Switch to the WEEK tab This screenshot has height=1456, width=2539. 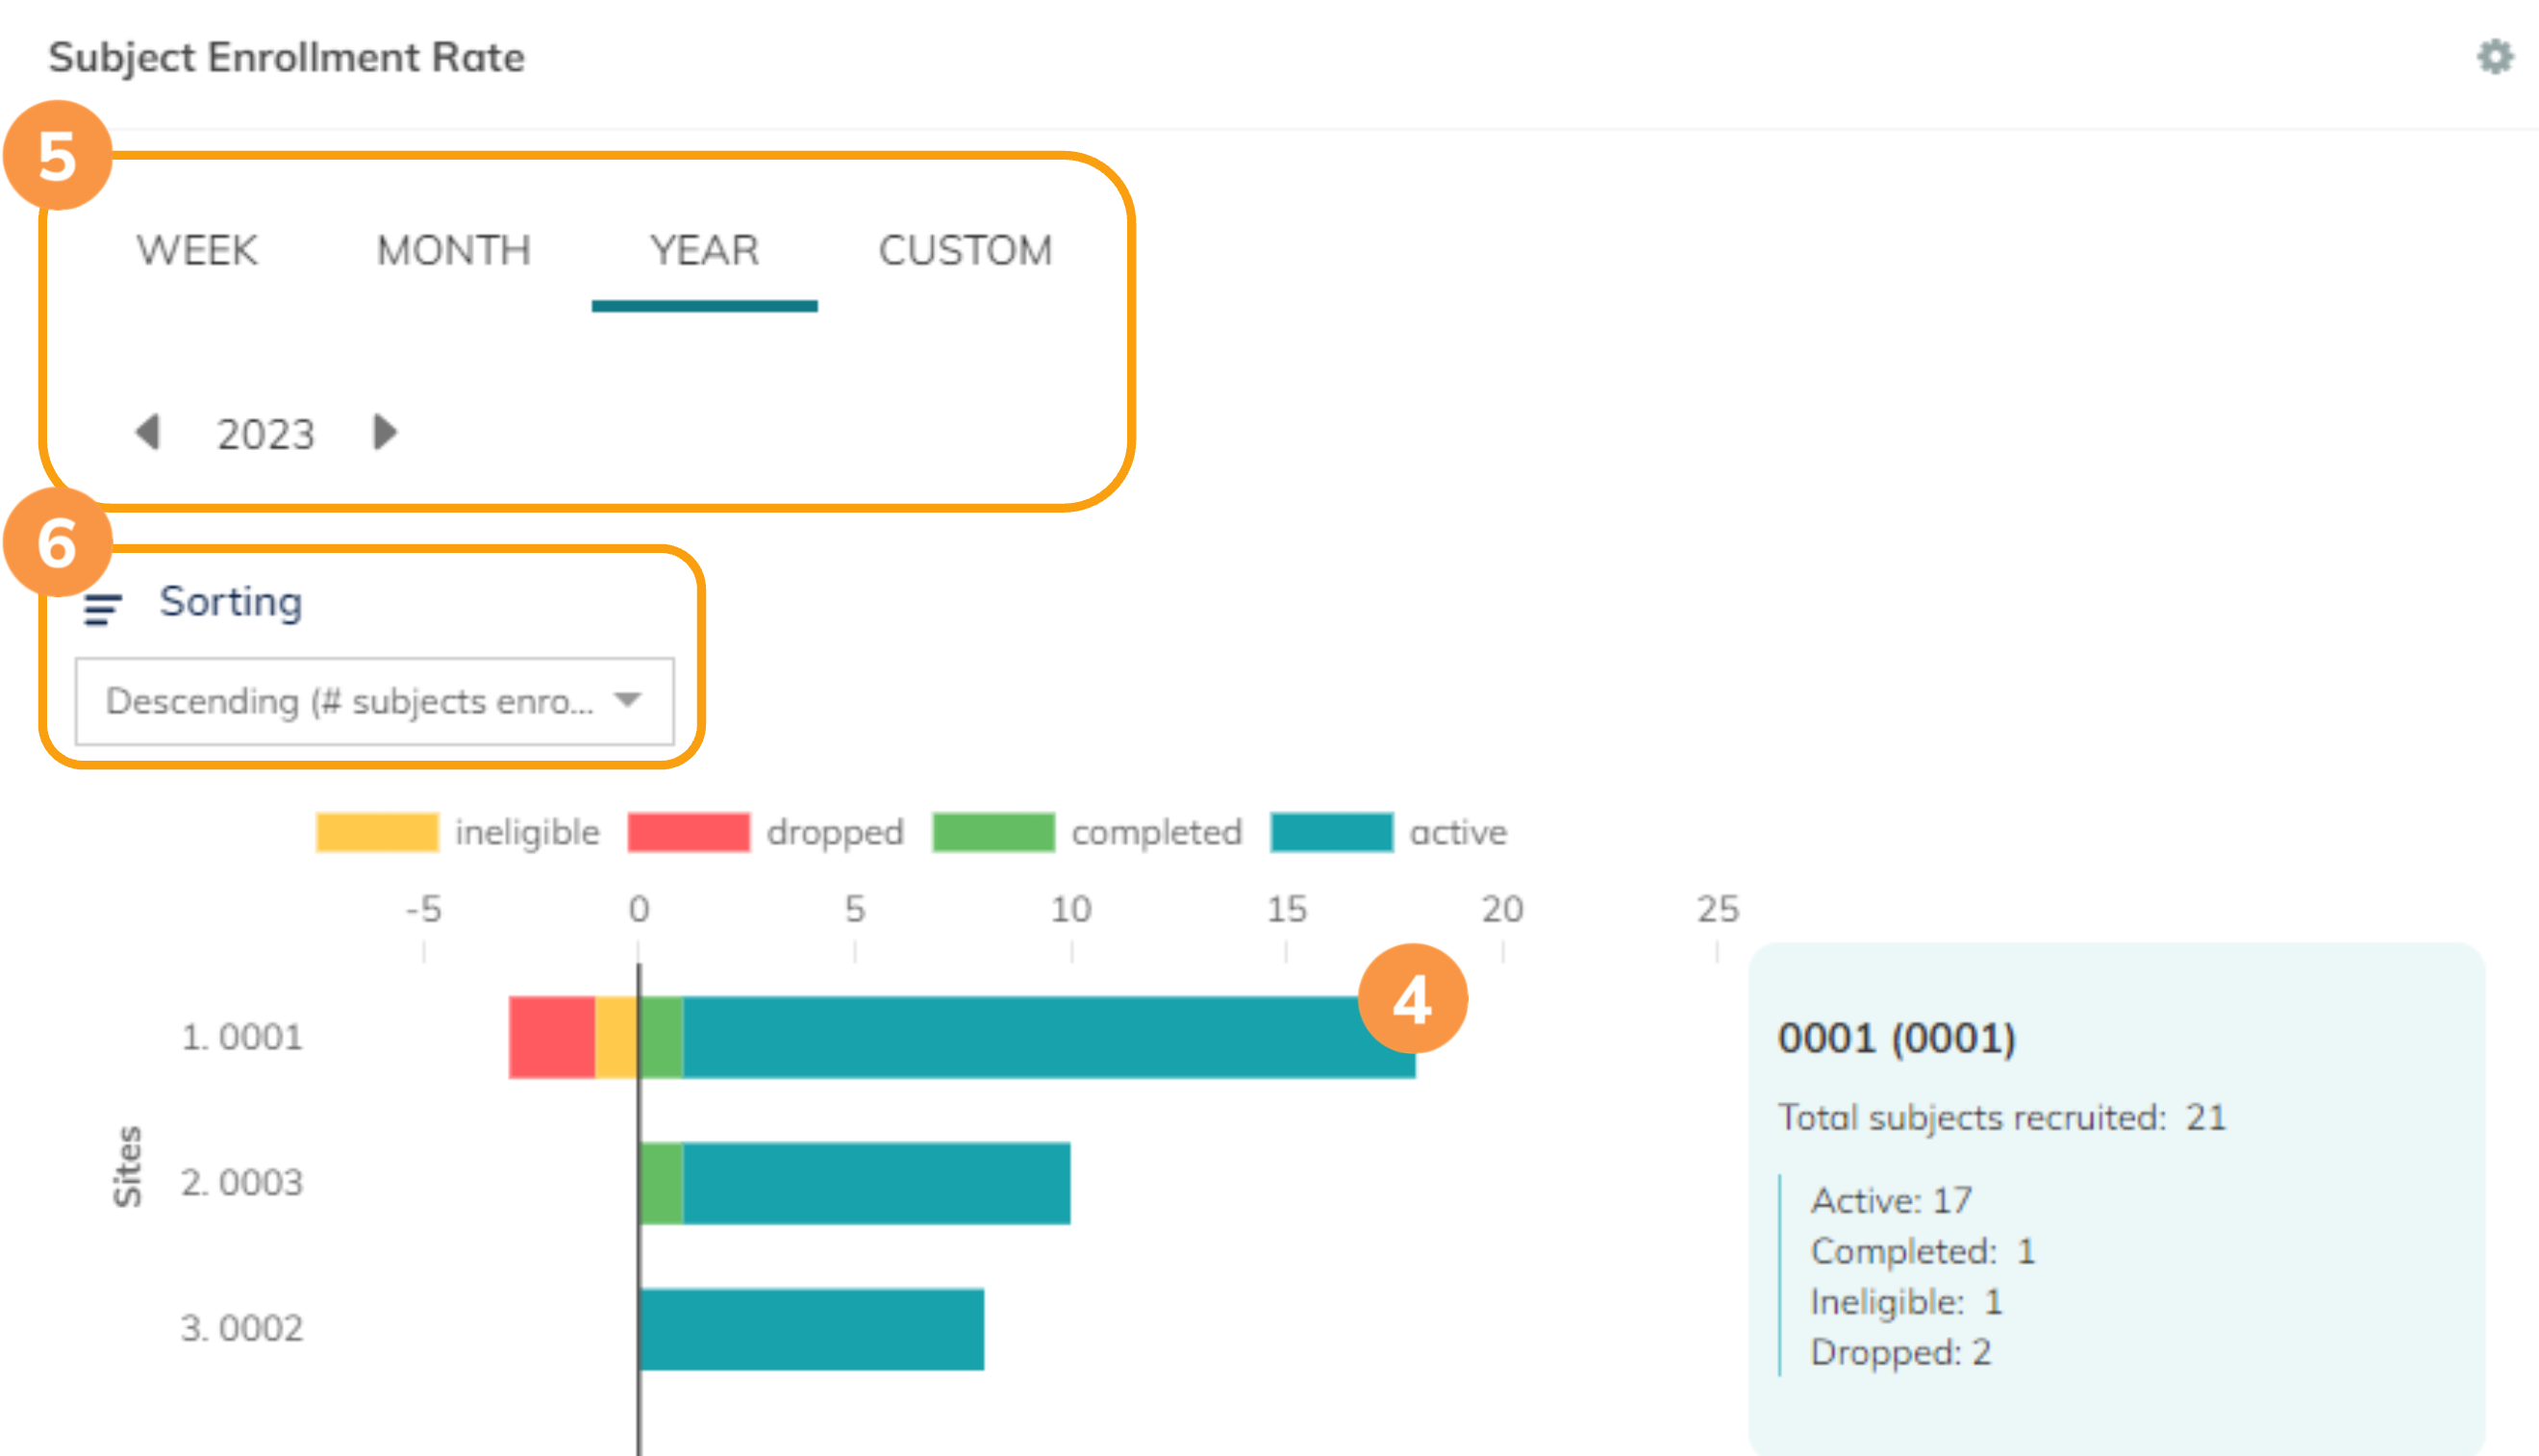[197, 250]
